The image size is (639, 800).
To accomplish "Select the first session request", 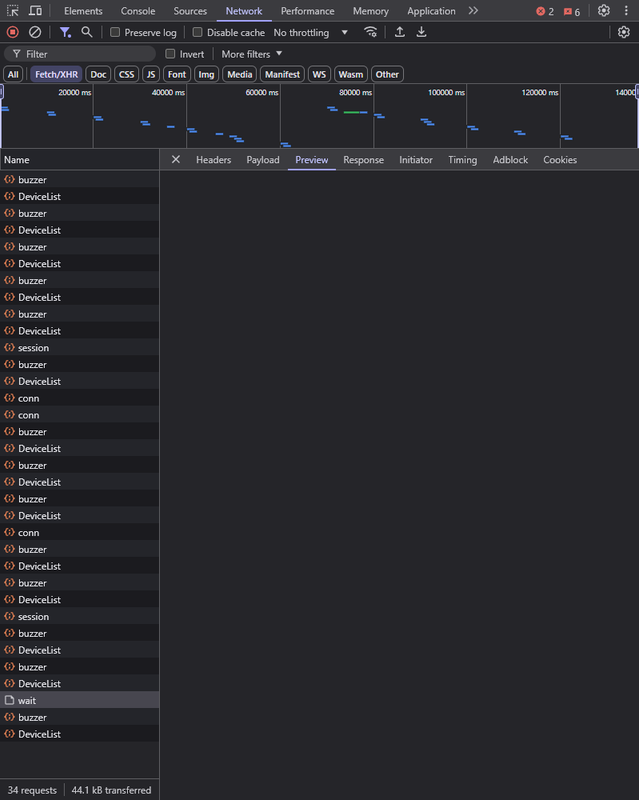I will tap(80, 347).
